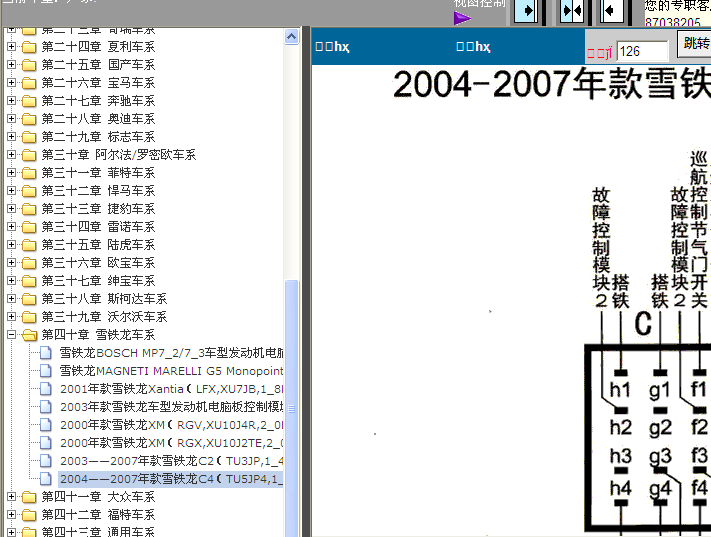Expand 第二十七章 奔驰车系 node
The height and width of the screenshot is (537, 711).
click(x=12, y=101)
